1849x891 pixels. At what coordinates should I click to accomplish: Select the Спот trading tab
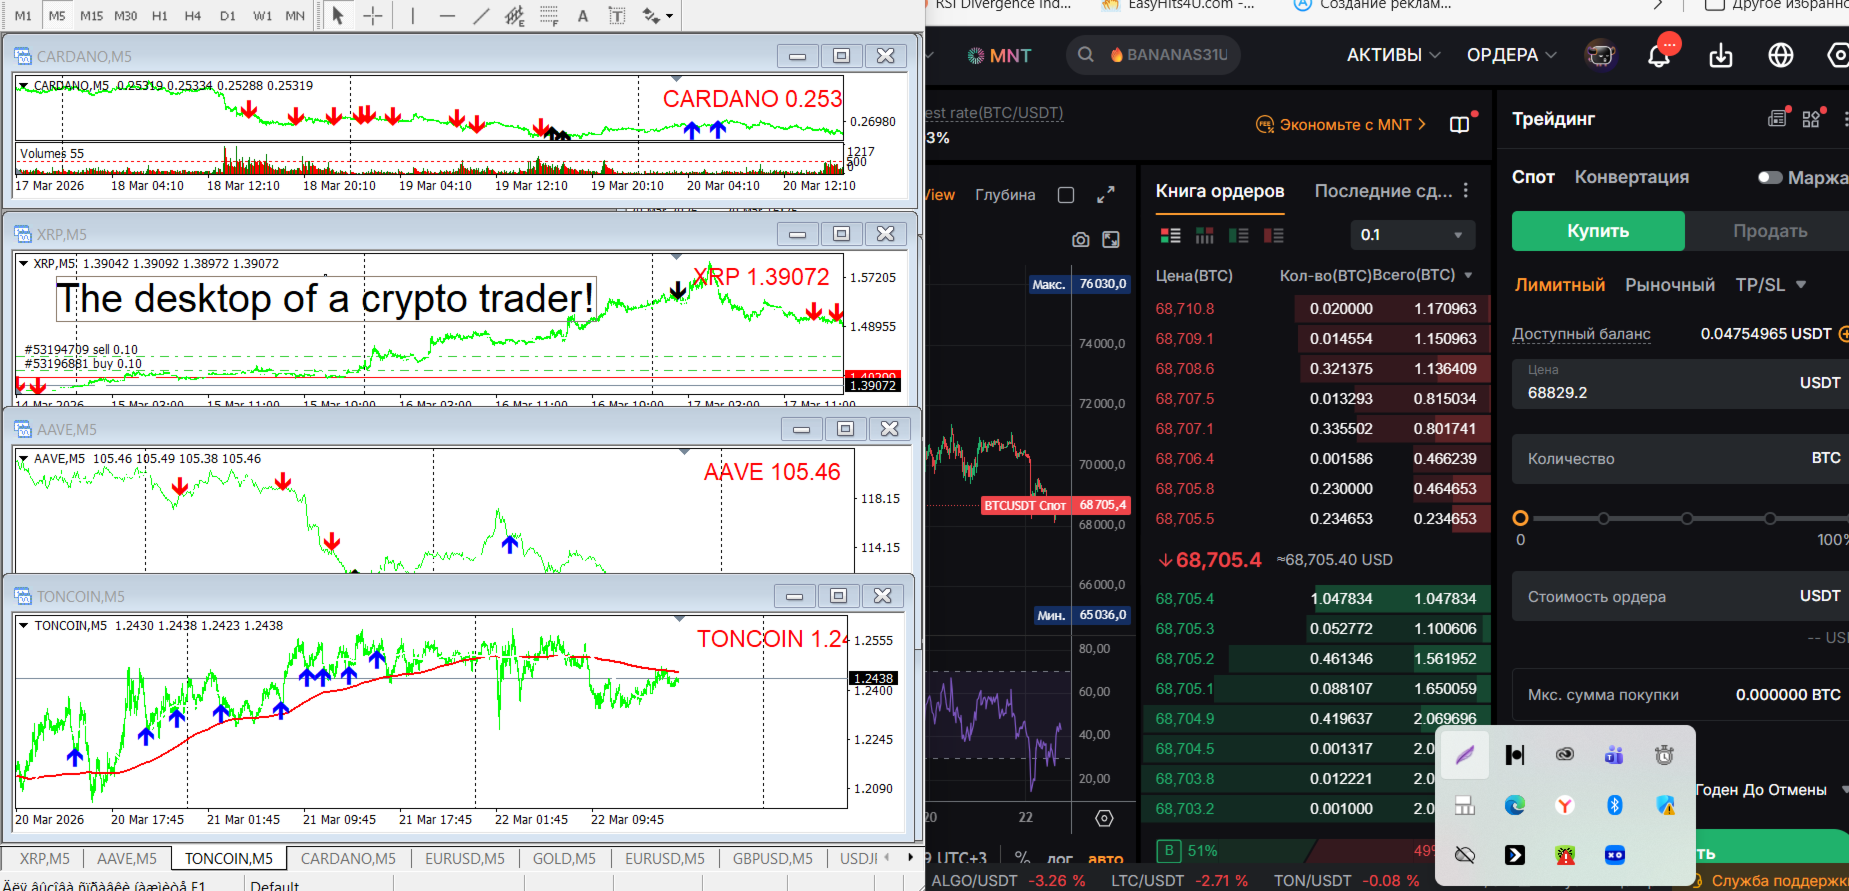(1533, 177)
